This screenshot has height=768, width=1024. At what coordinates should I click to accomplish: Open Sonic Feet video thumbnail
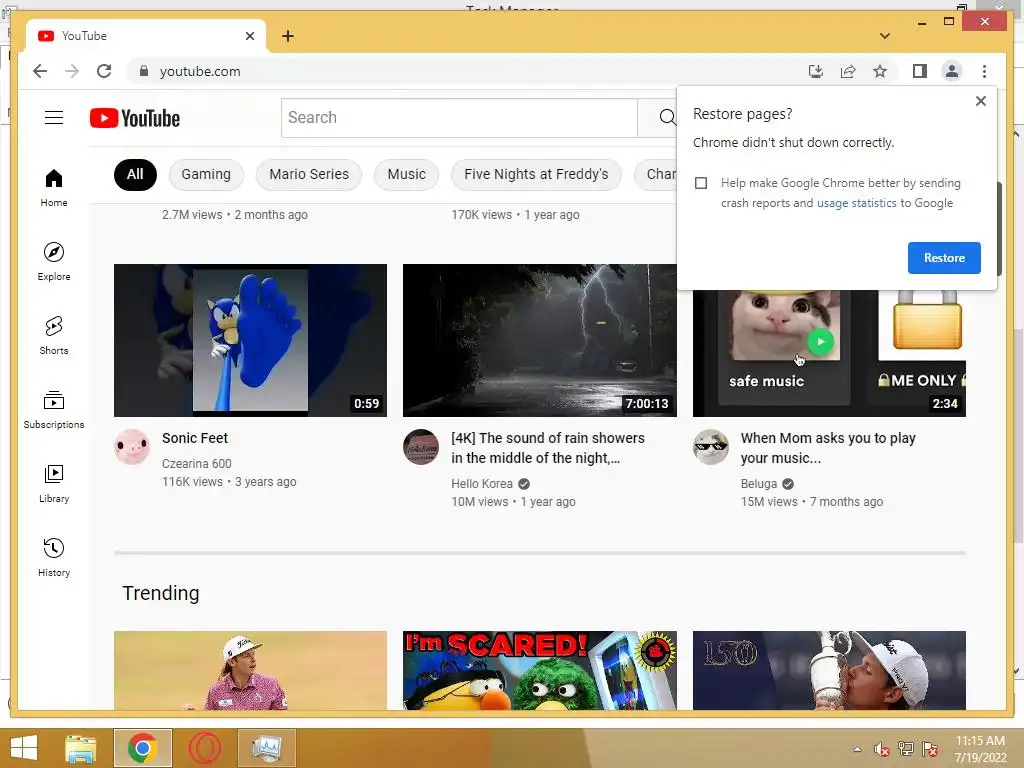click(x=250, y=340)
